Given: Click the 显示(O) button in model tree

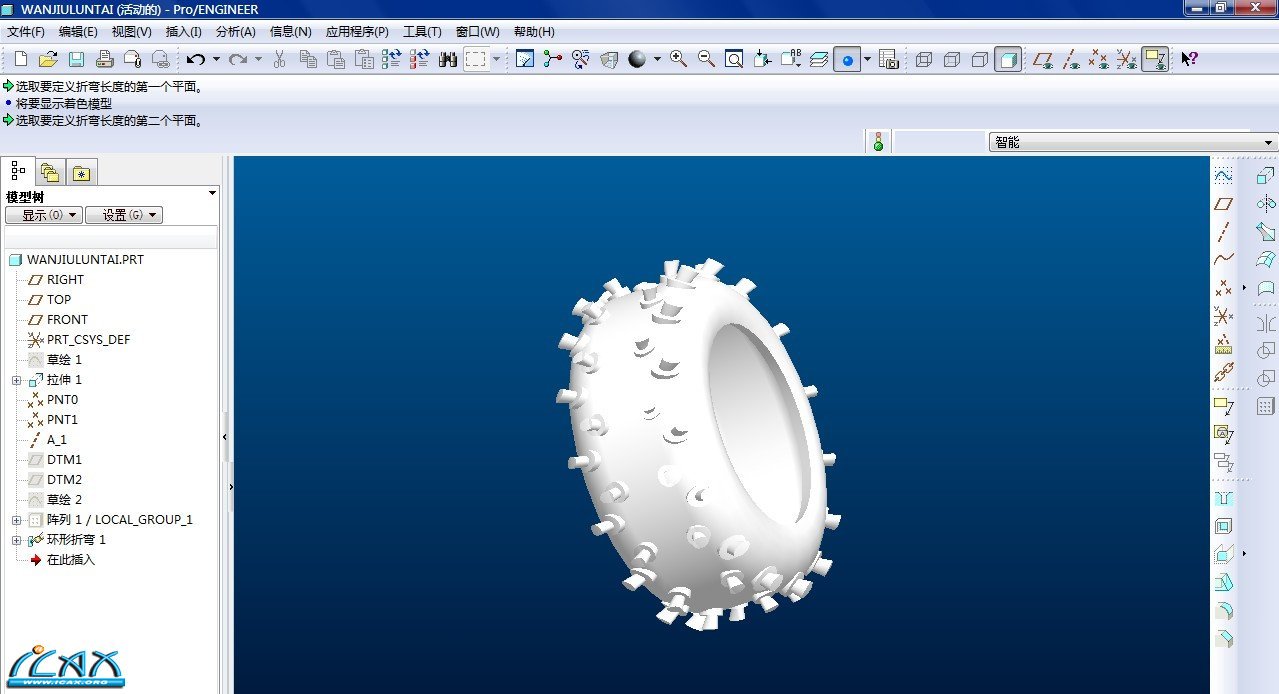Looking at the screenshot, I should pyautogui.click(x=43, y=215).
